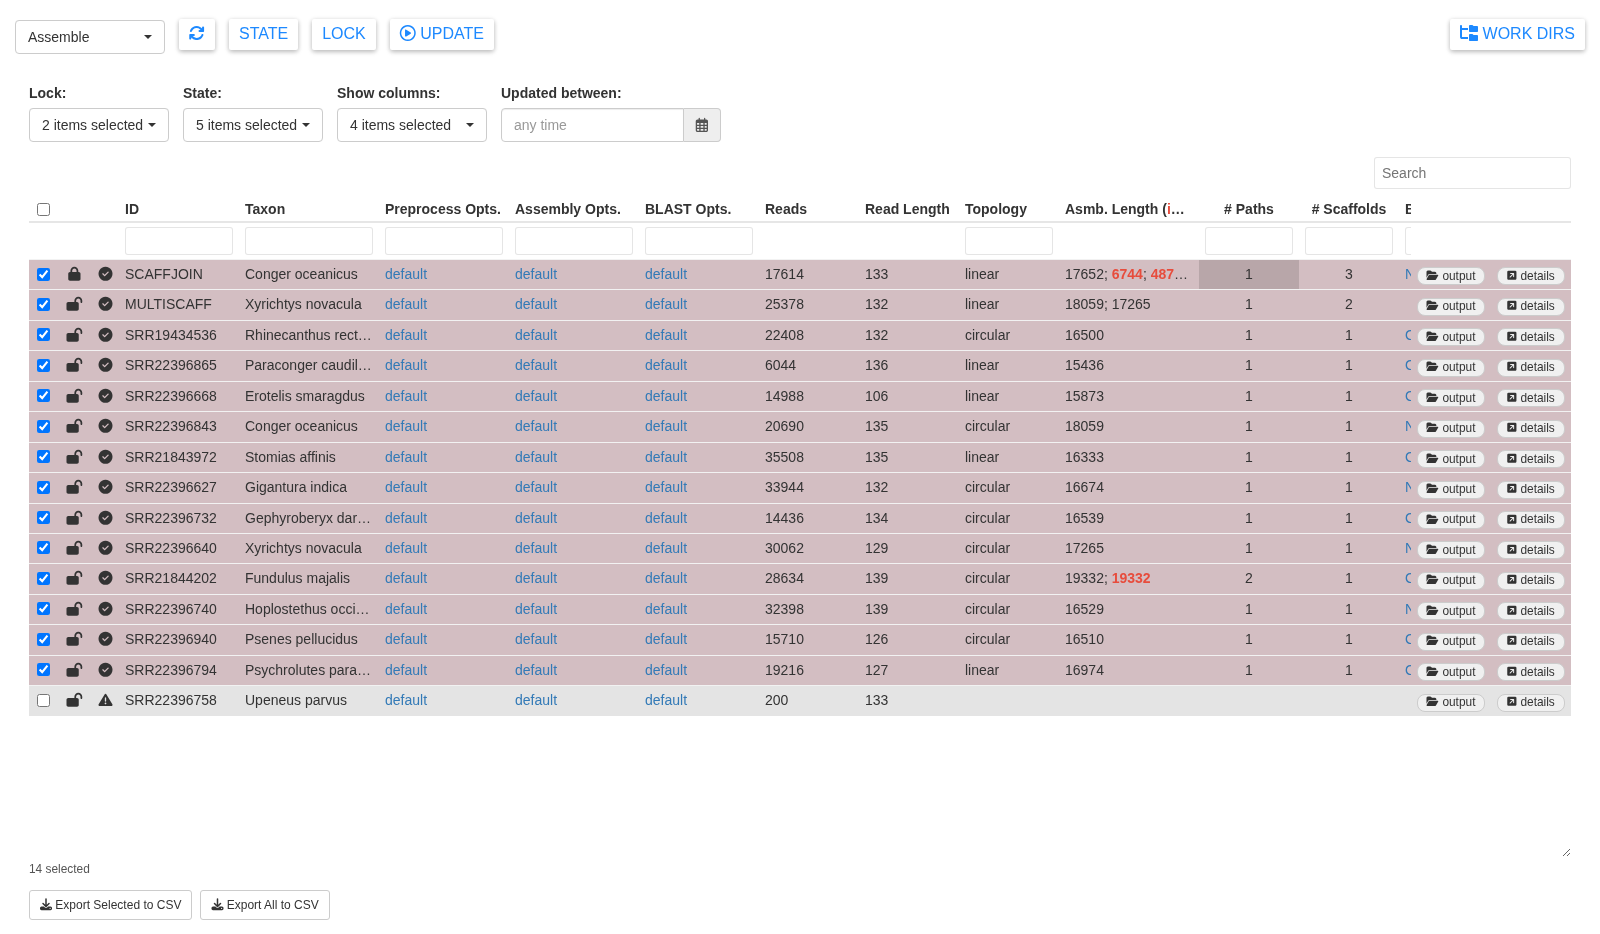Image resolution: width=1600 pixels, height=934 pixels.
Task: Click the LOCK button
Action: pos(344,34)
